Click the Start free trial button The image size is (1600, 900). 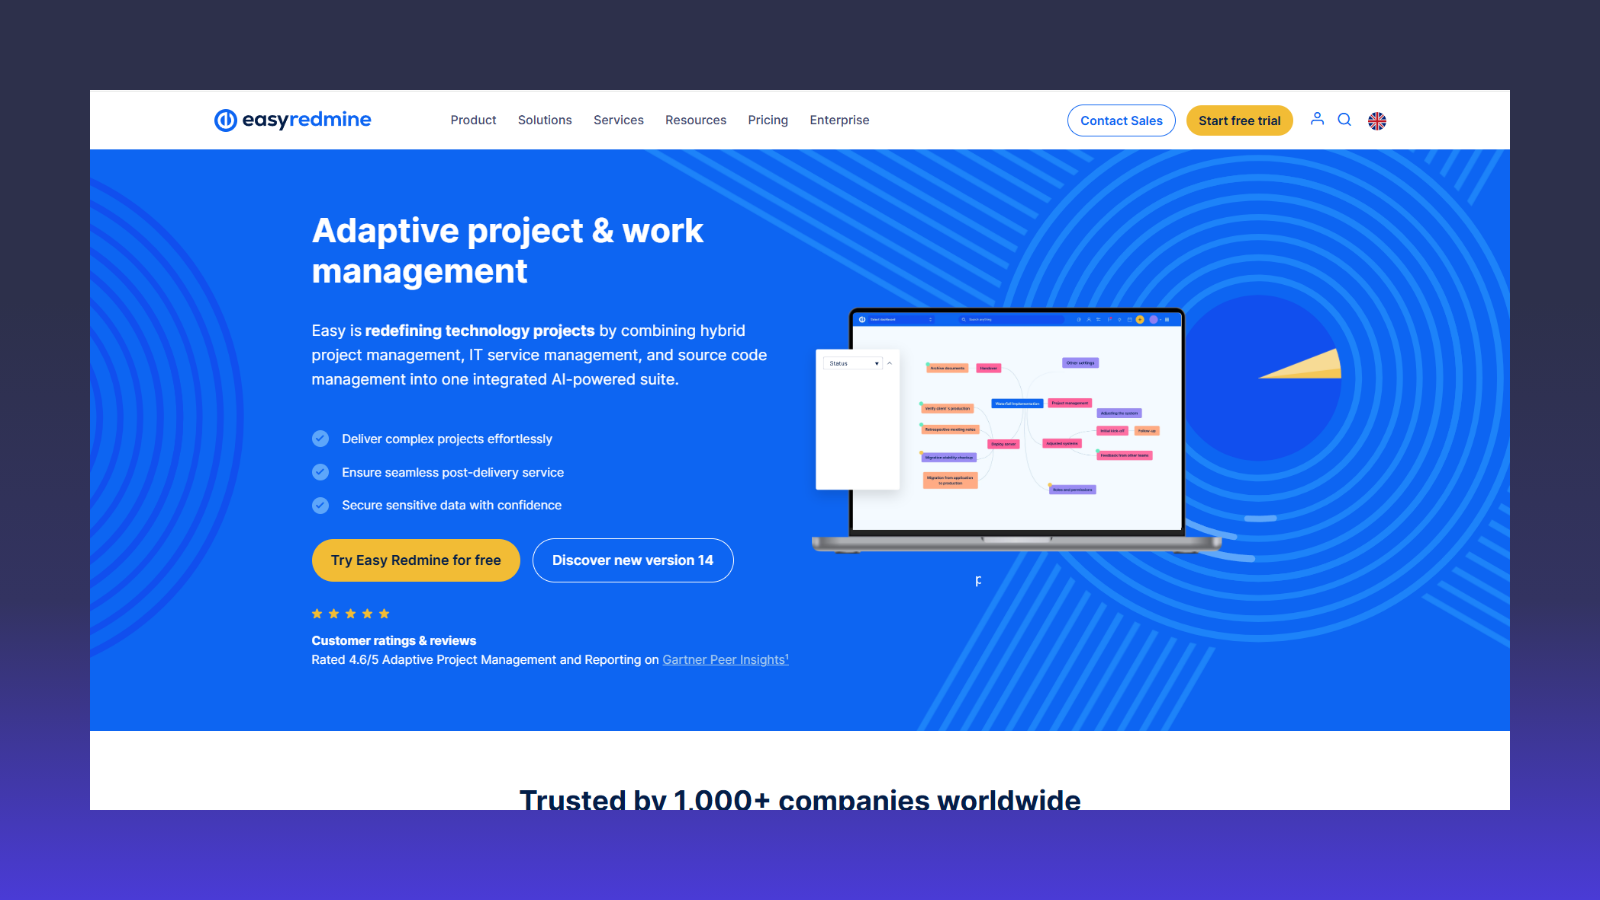tap(1240, 121)
